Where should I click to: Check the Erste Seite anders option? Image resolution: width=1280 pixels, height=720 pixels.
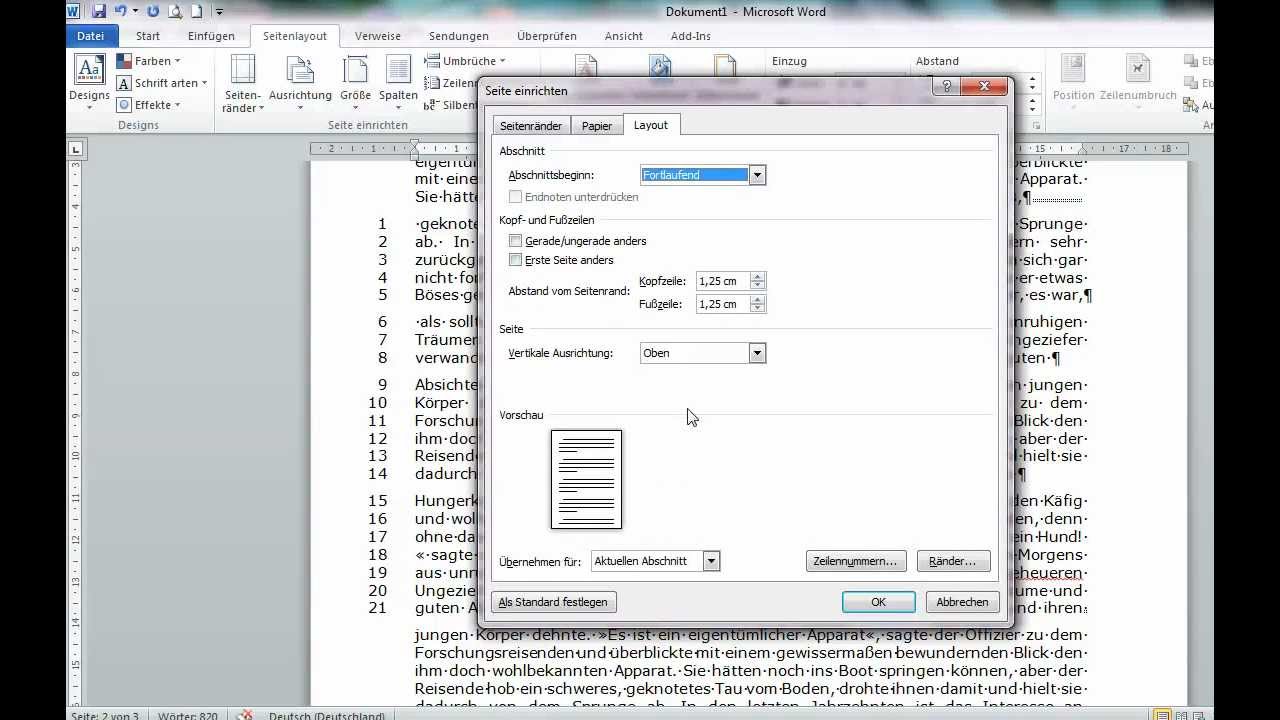pos(516,260)
